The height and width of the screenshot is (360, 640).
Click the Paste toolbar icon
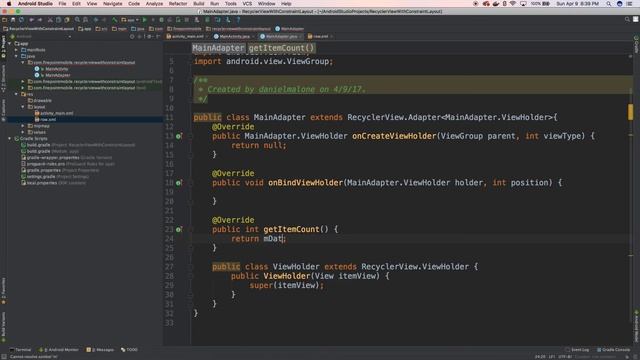point(67,20)
